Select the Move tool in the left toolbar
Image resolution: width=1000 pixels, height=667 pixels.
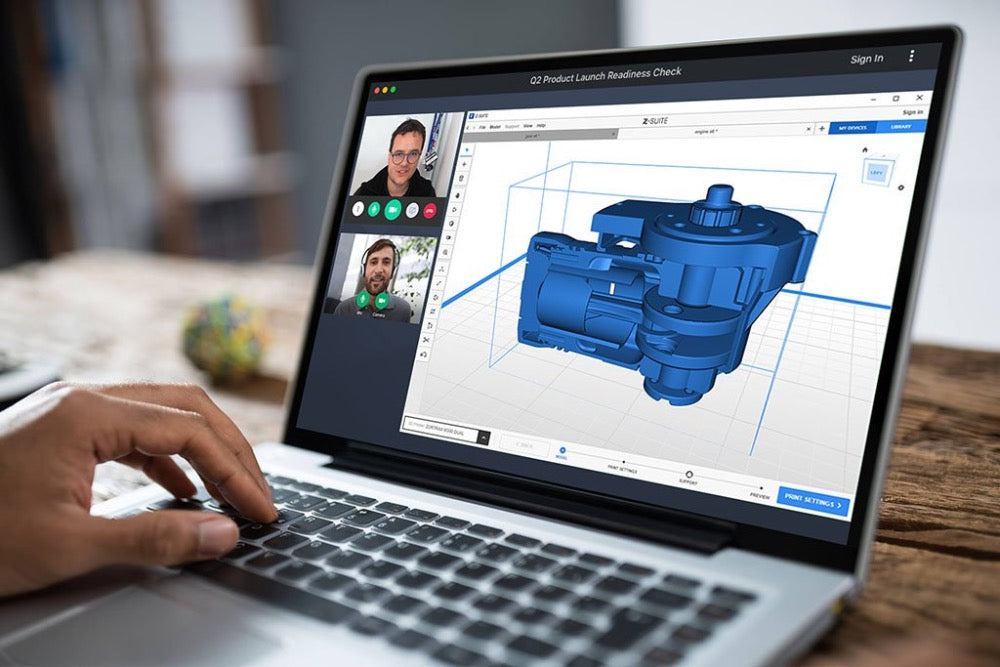tap(455, 195)
